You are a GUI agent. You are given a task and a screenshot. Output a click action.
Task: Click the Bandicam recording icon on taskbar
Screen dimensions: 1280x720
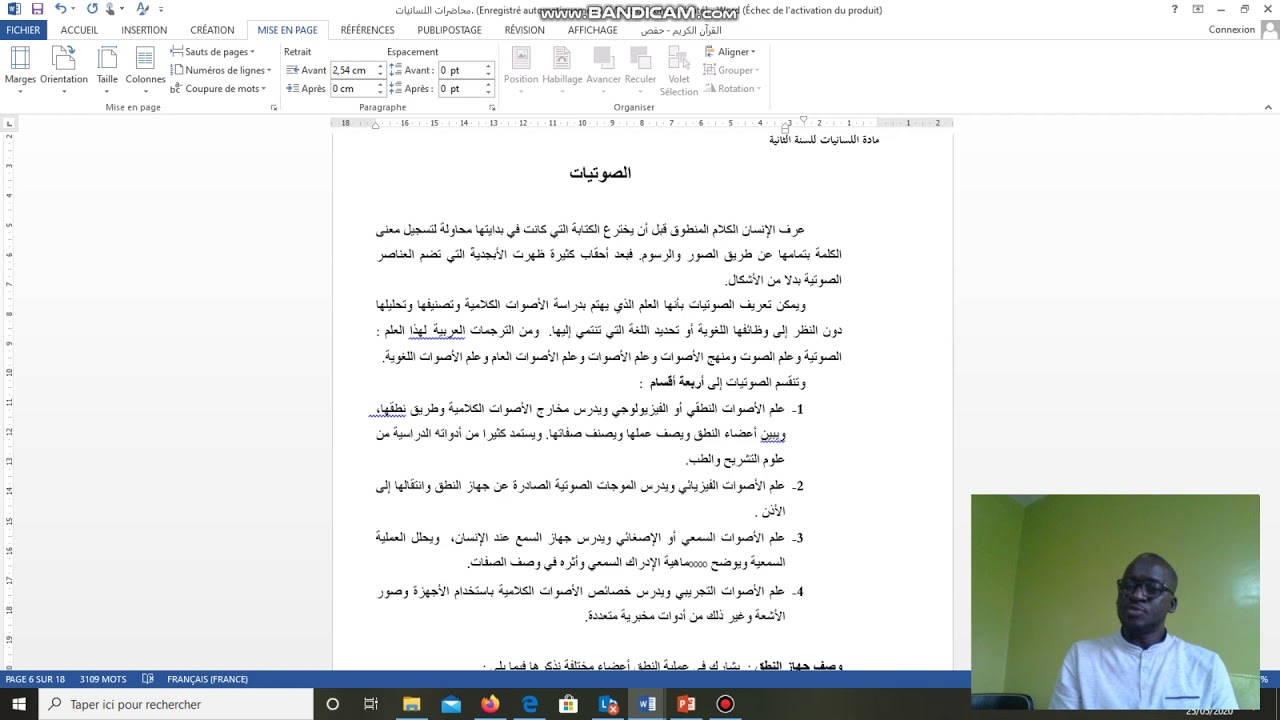[725, 704]
